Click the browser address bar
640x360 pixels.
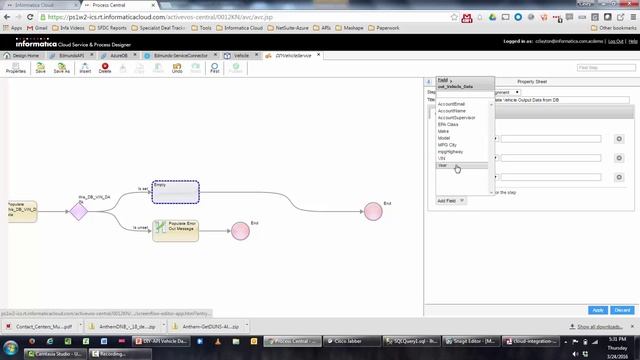245,17
